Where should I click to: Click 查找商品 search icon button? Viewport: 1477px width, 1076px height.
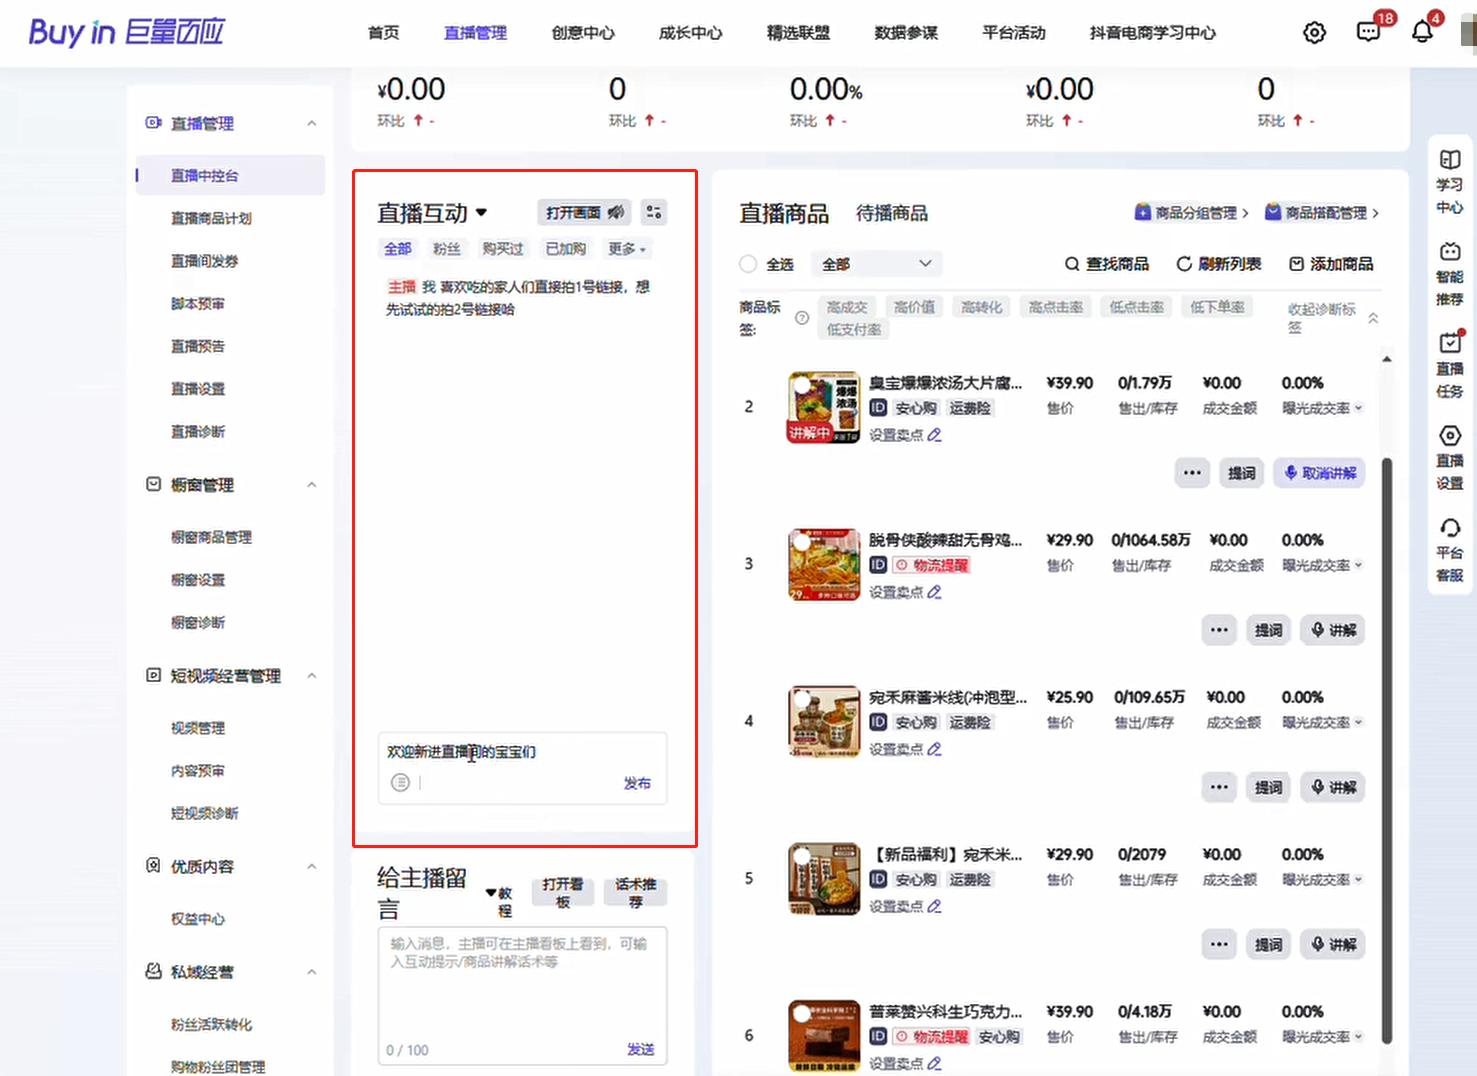tap(1106, 264)
